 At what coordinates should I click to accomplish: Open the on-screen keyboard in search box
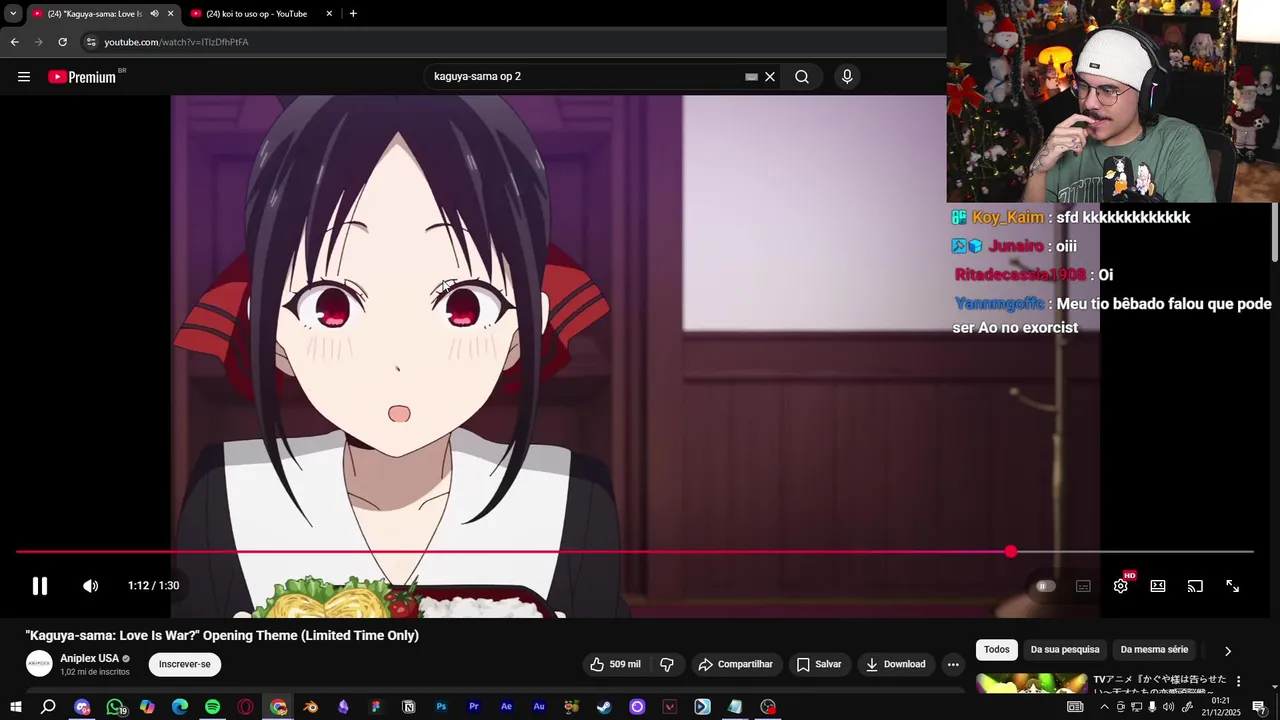(x=751, y=77)
